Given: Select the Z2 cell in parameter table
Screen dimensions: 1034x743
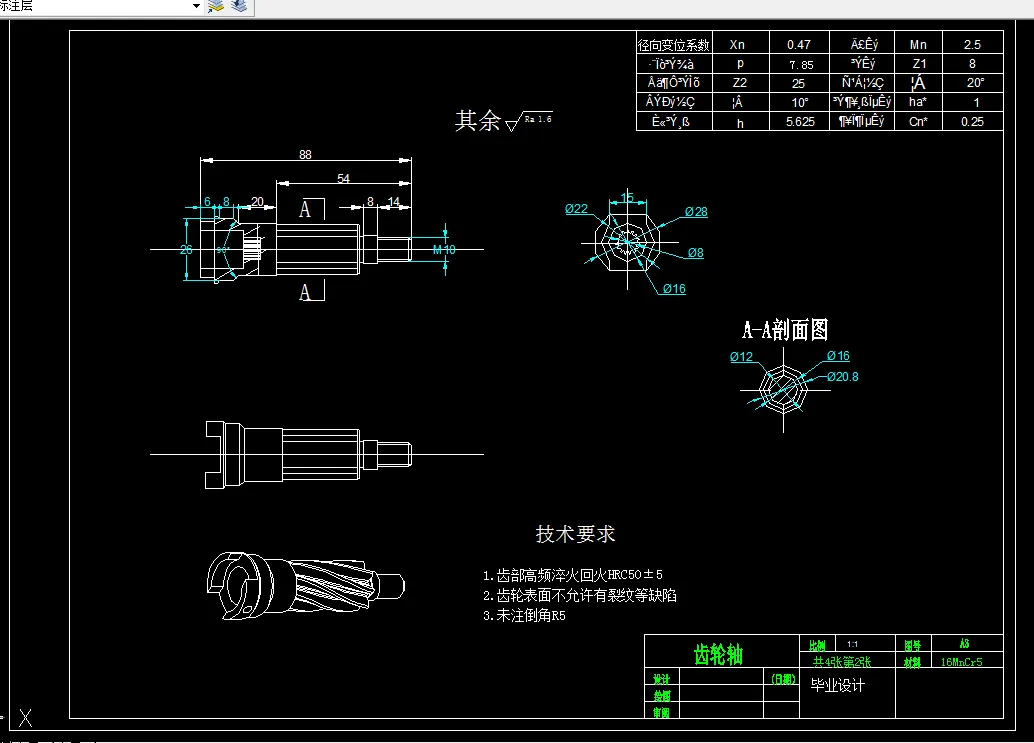Looking at the screenshot, I should (x=739, y=83).
